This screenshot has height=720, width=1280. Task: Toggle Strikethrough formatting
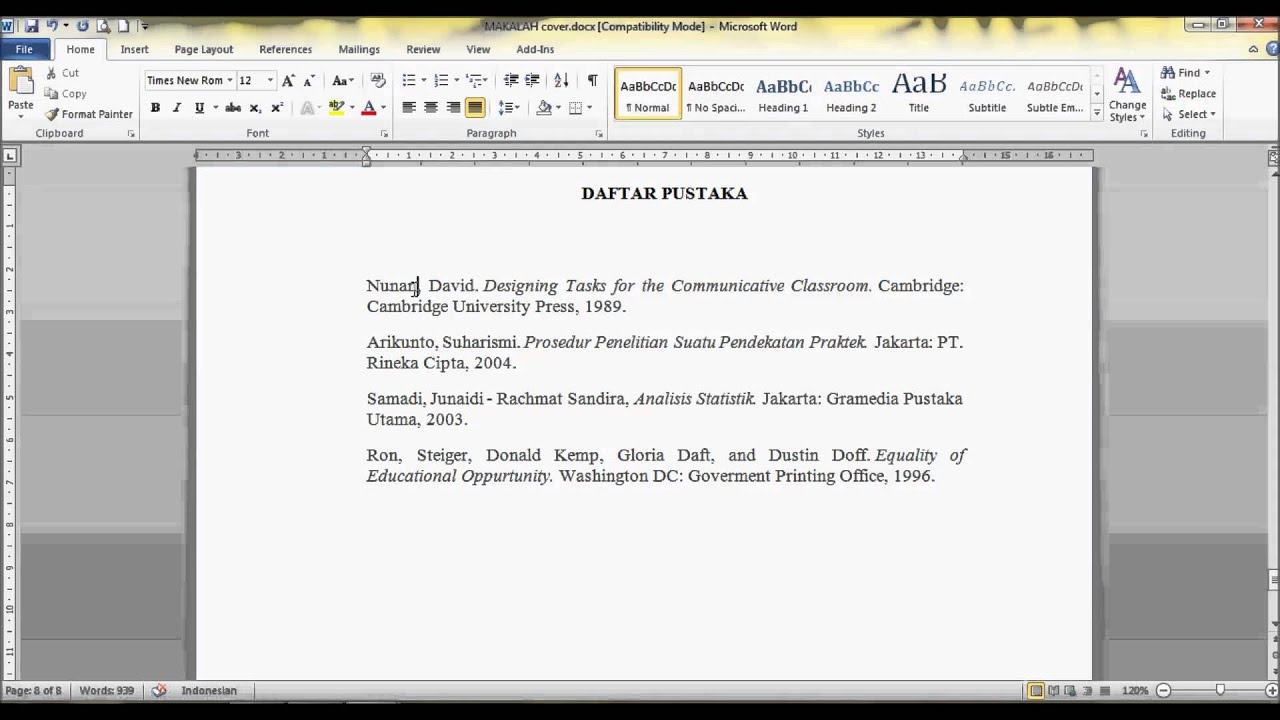point(233,108)
